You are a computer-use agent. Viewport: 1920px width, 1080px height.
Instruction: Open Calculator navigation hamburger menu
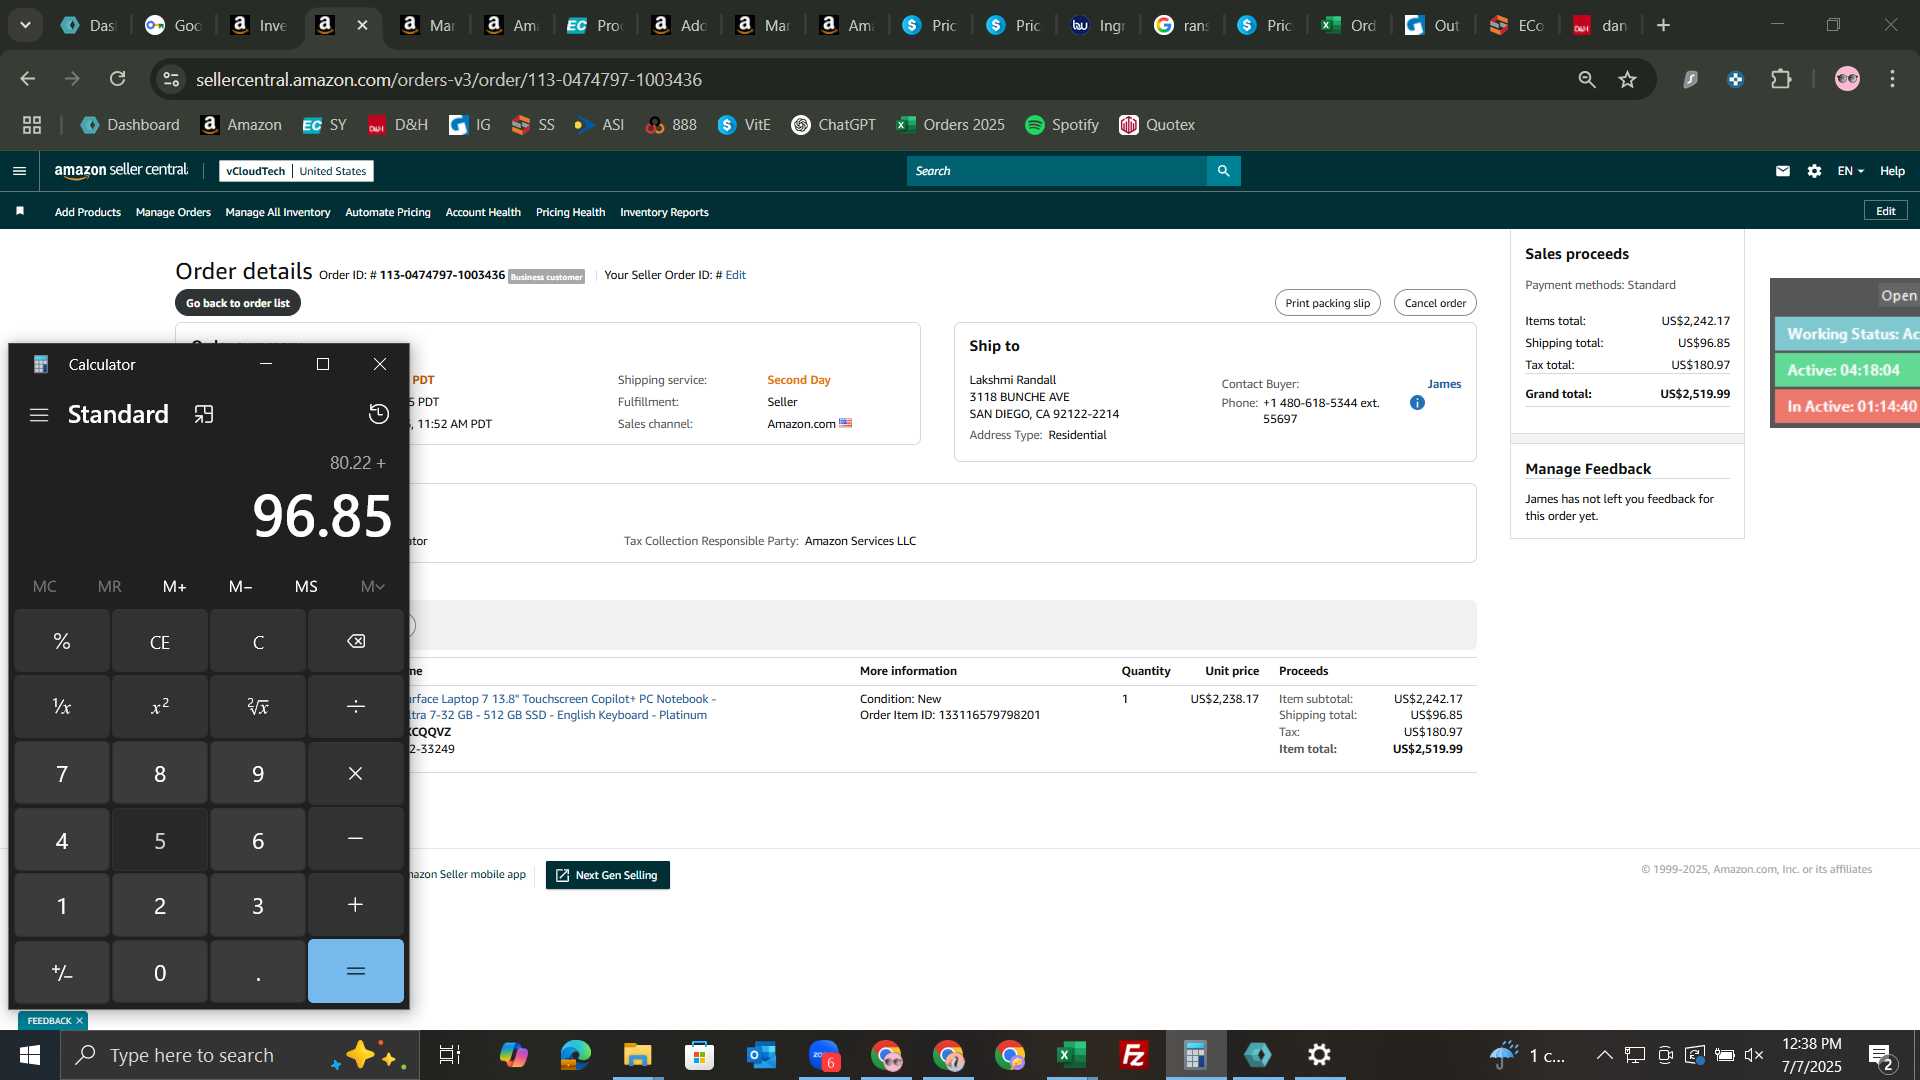(x=39, y=415)
